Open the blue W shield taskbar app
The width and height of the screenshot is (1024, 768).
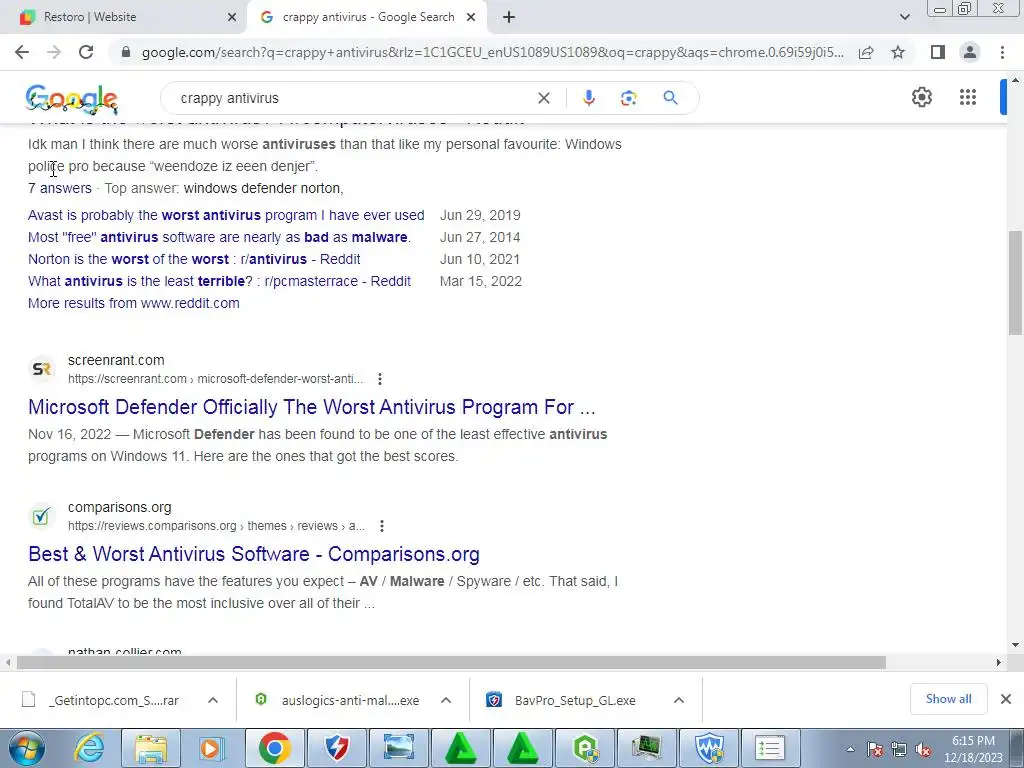click(x=709, y=748)
